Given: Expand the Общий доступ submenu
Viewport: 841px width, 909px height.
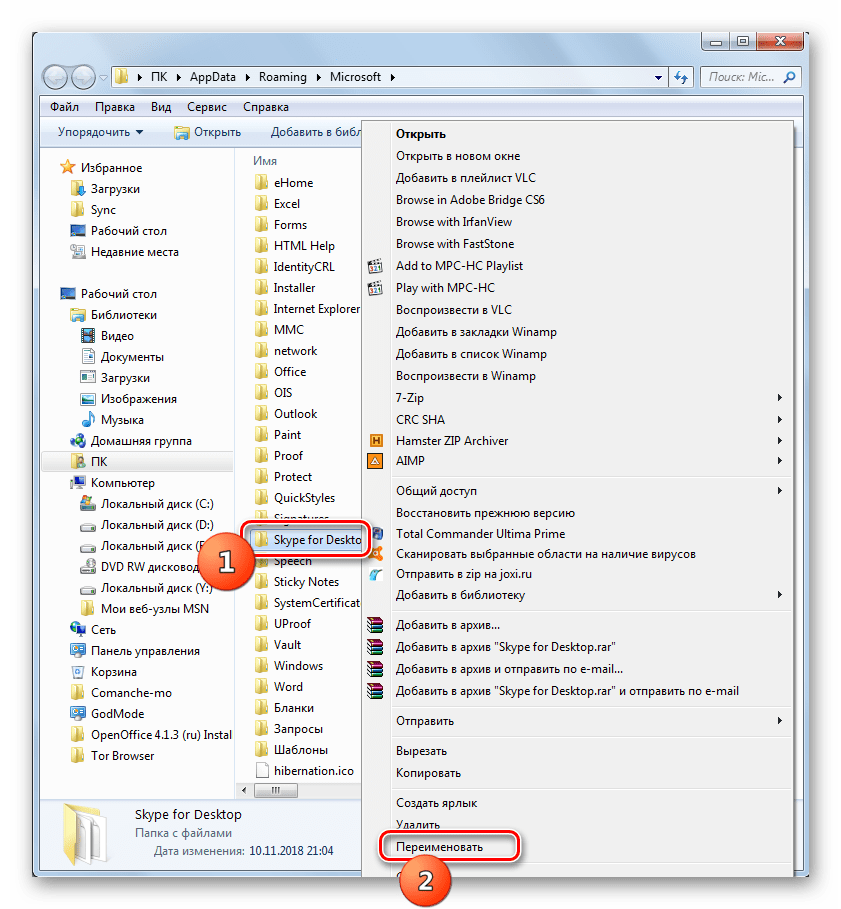Looking at the screenshot, I should click(x=779, y=491).
